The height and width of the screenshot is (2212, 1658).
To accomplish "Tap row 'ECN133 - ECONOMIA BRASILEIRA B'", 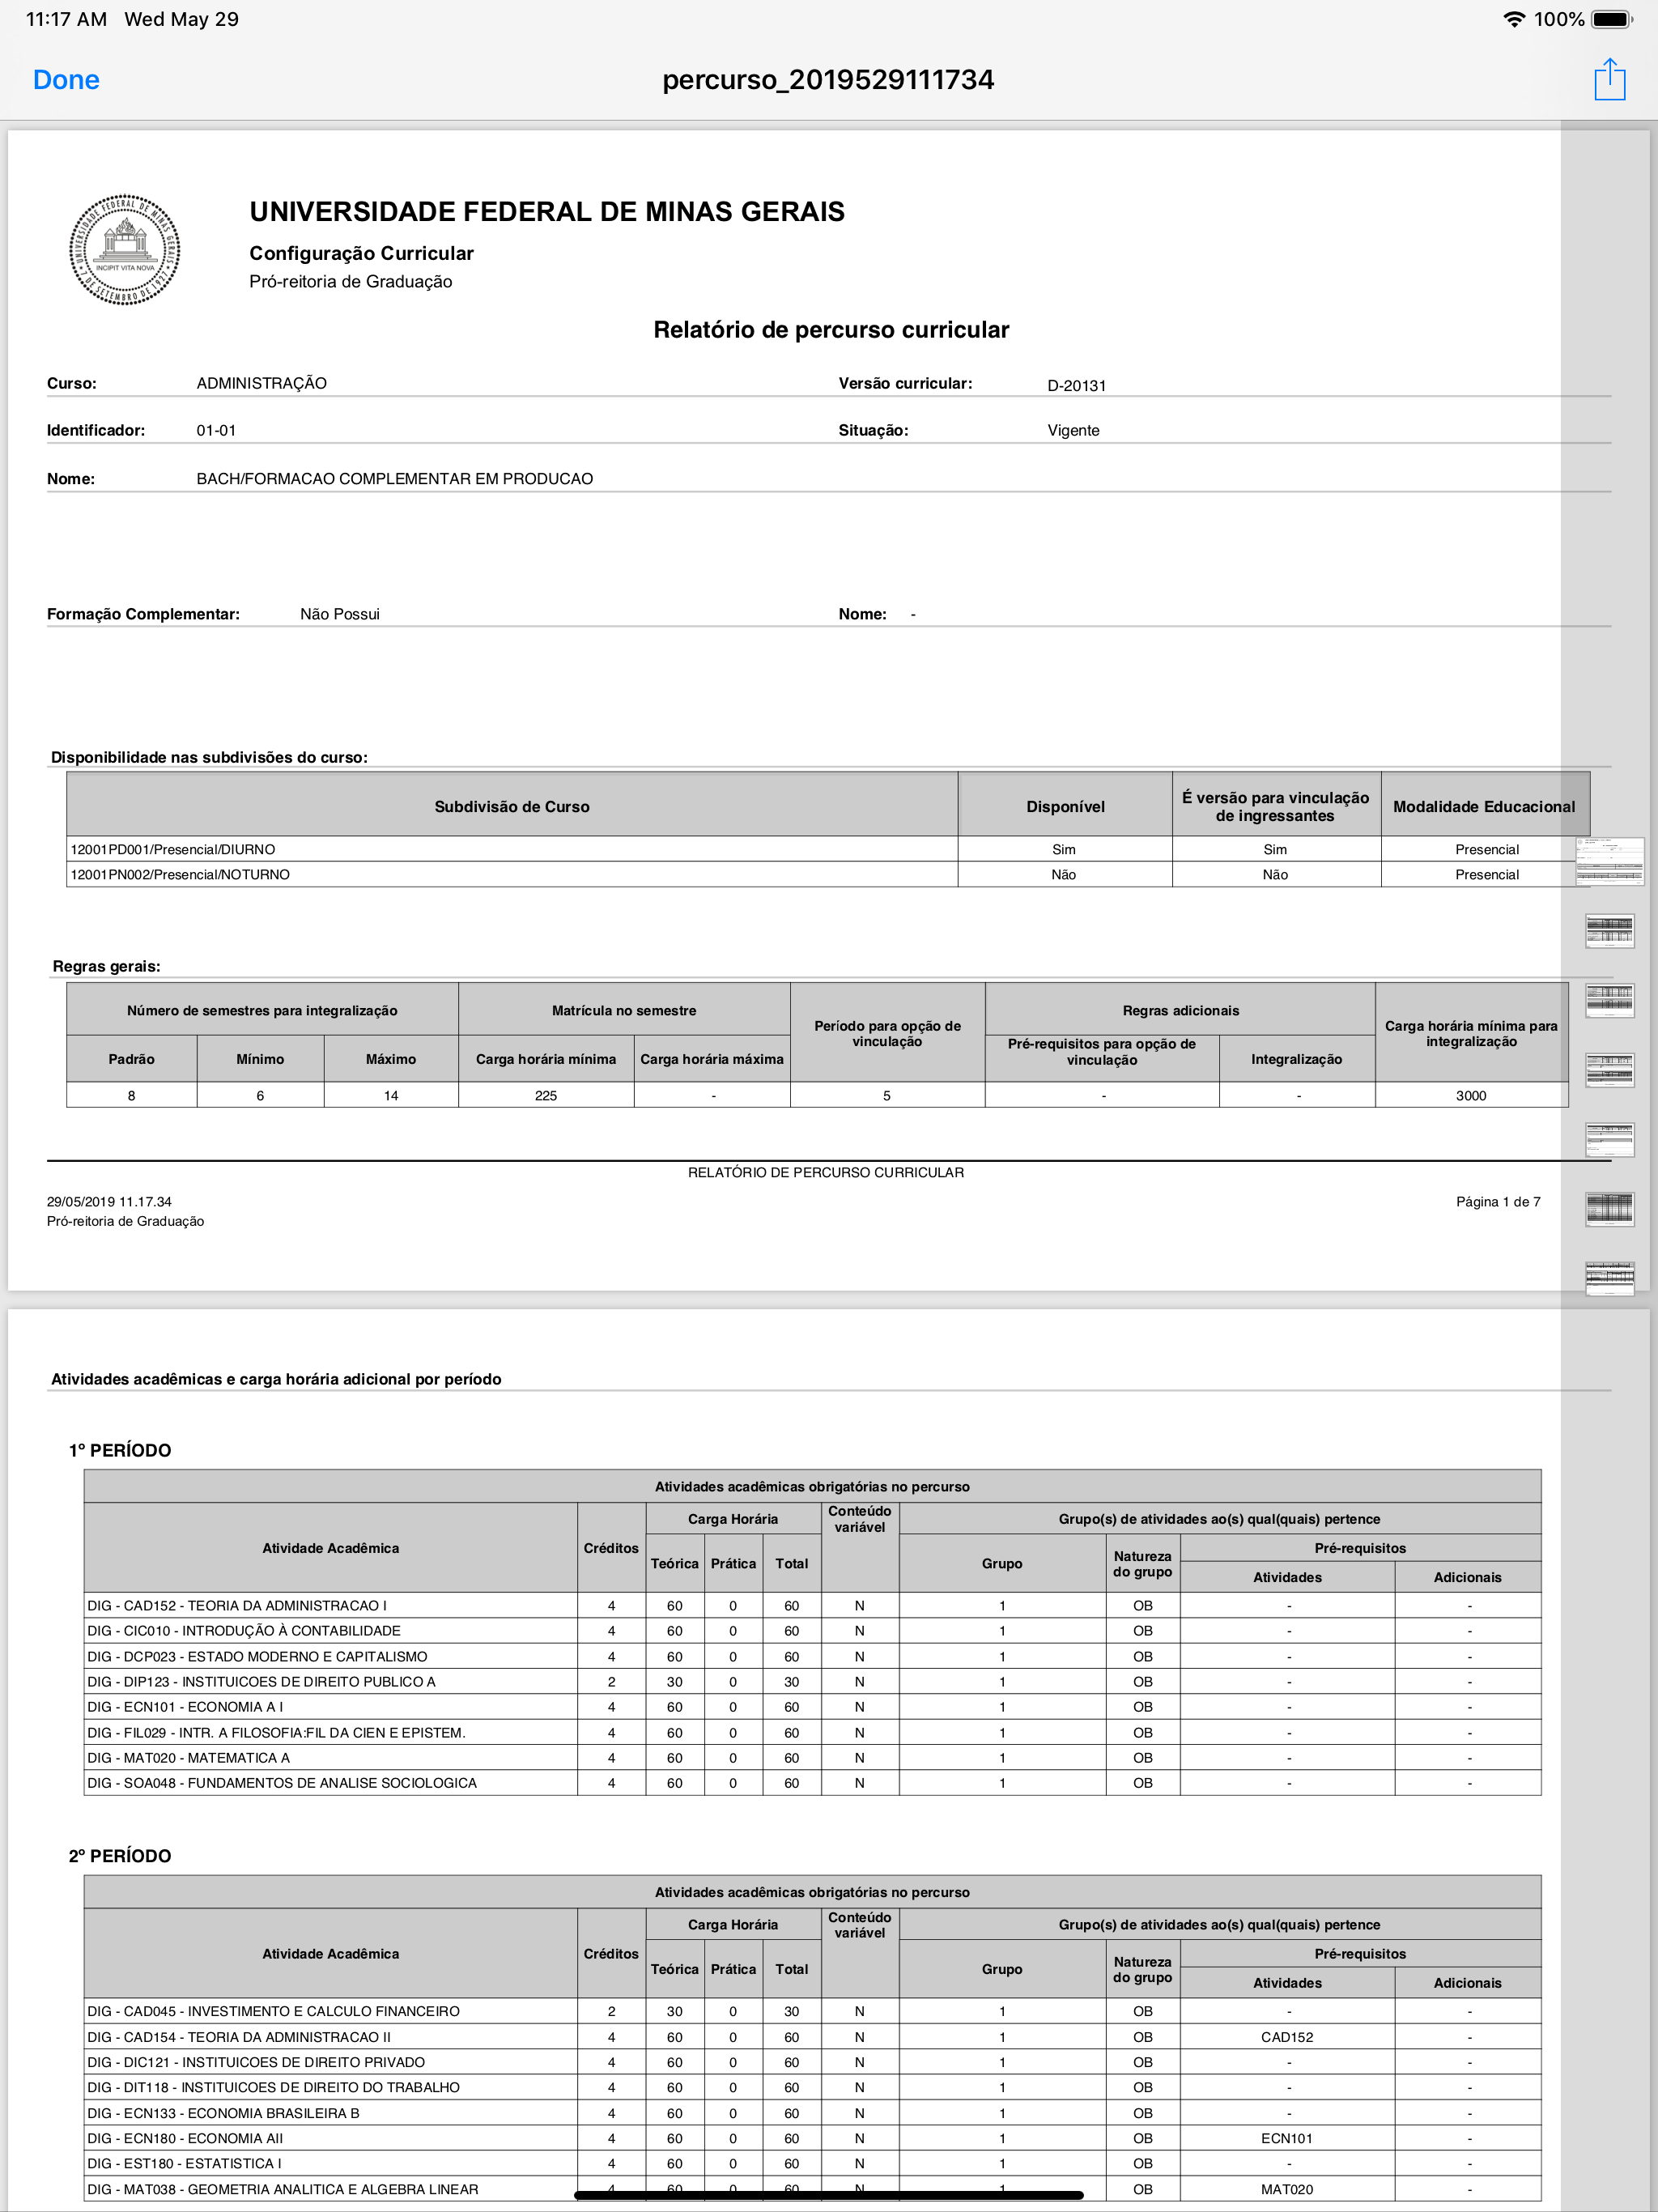I will (812, 2113).
